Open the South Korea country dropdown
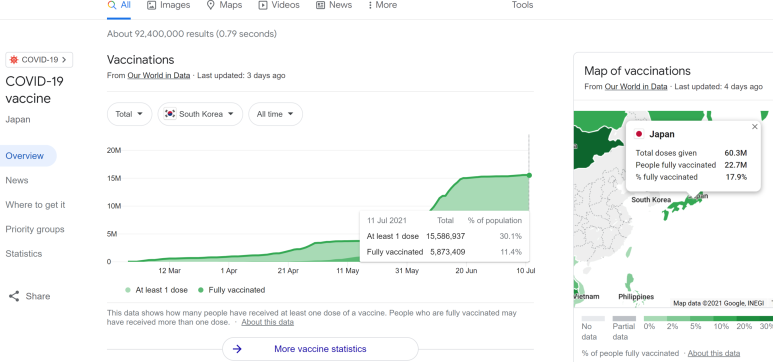Viewport: 773px width, 362px height. [200, 114]
